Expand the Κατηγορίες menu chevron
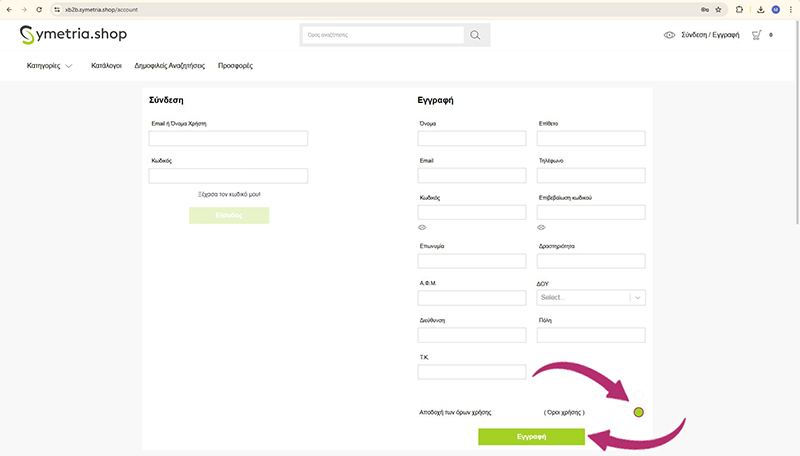 tap(69, 66)
